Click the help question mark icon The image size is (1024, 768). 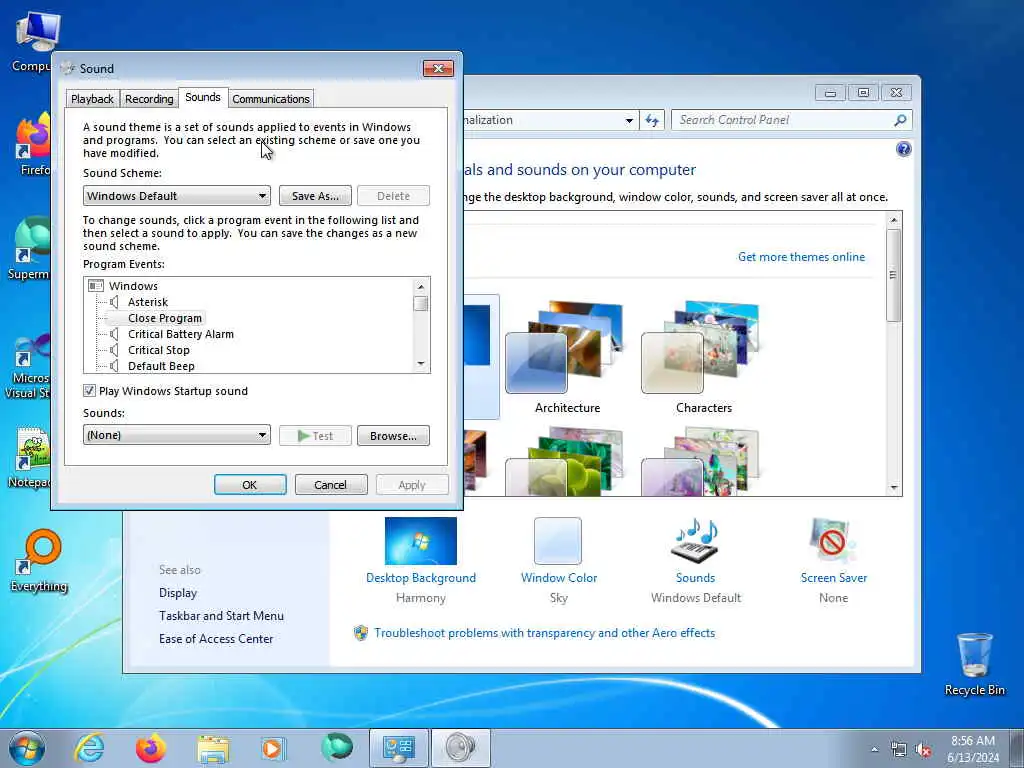point(903,150)
